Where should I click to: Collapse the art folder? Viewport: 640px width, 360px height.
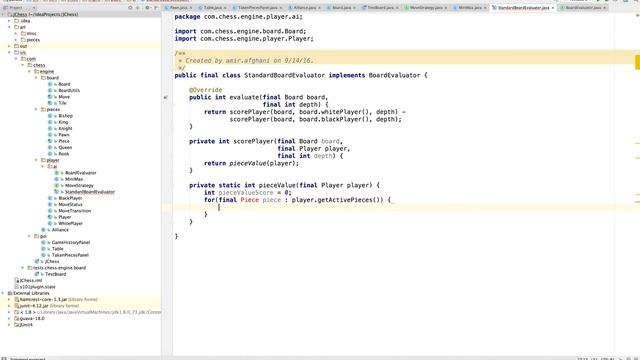(x=10, y=27)
